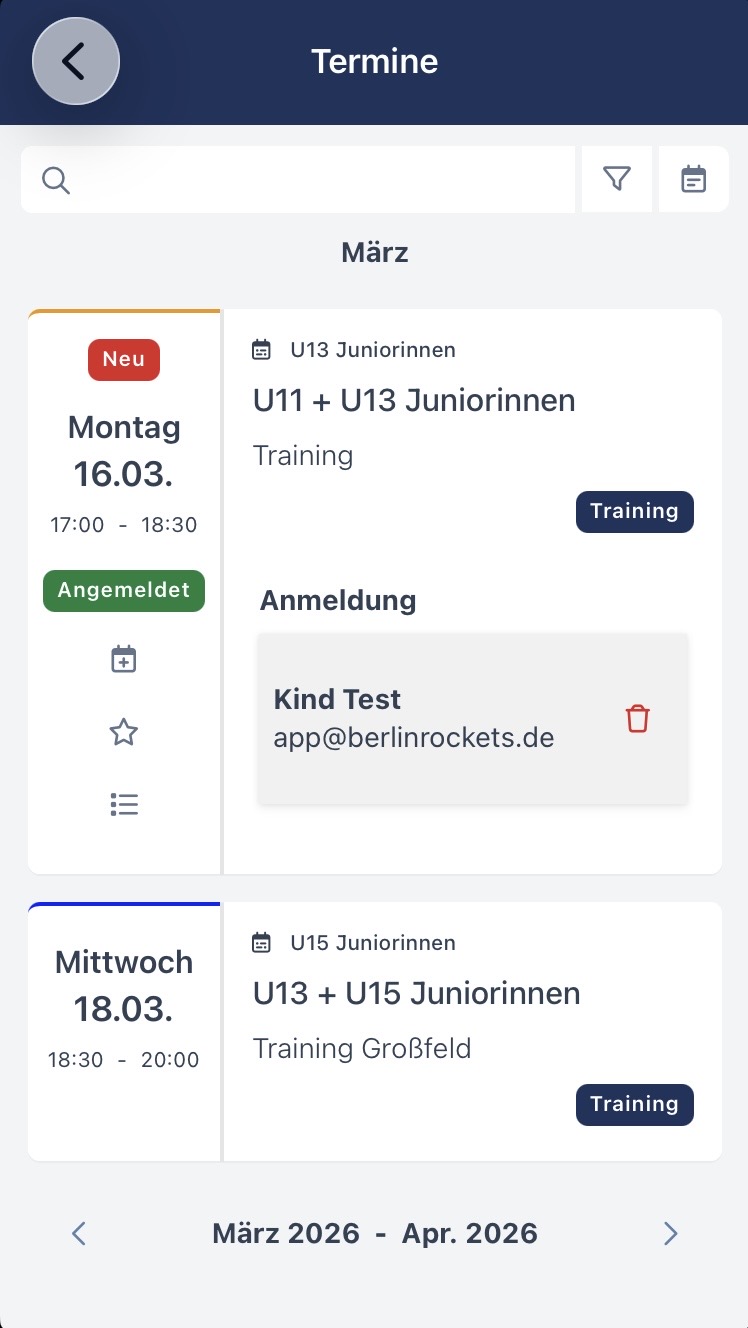Add Monday training to calendar icon
This screenshot has height=1328, width=748.
(x=123, y=660)
